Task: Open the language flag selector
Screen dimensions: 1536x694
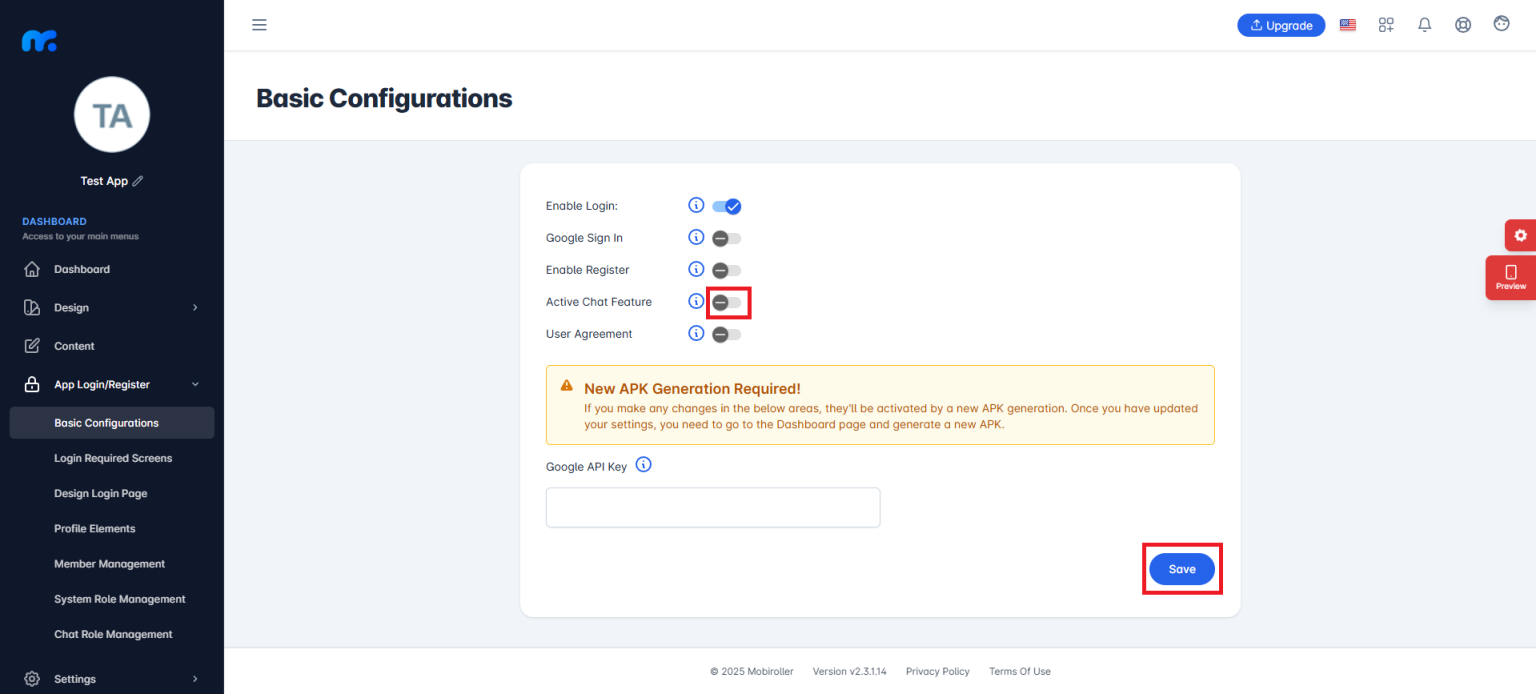Action: click(1347, 24)
